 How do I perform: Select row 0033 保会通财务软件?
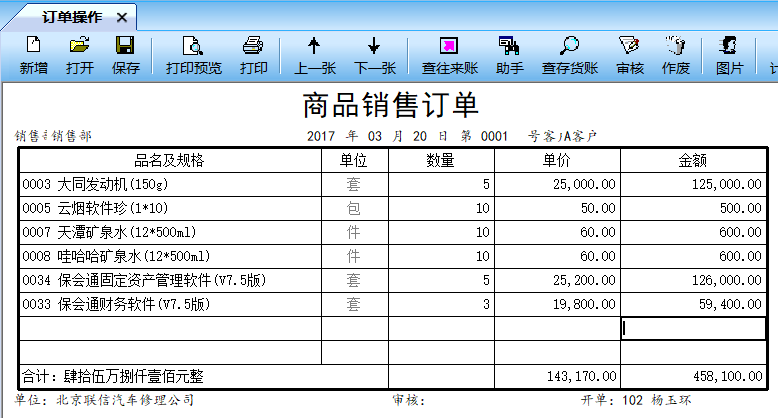pyautogui.click(x=170, y=304)
